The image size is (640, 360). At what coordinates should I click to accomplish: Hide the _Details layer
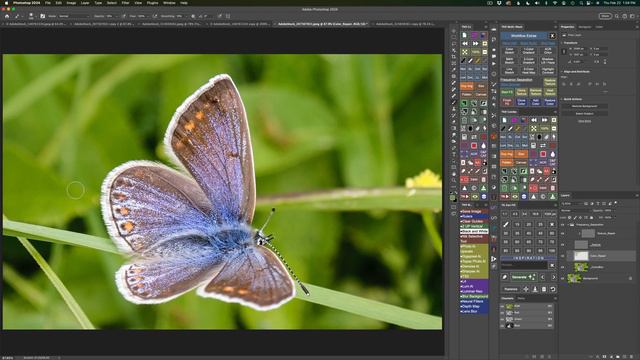(x=562, y=245)
